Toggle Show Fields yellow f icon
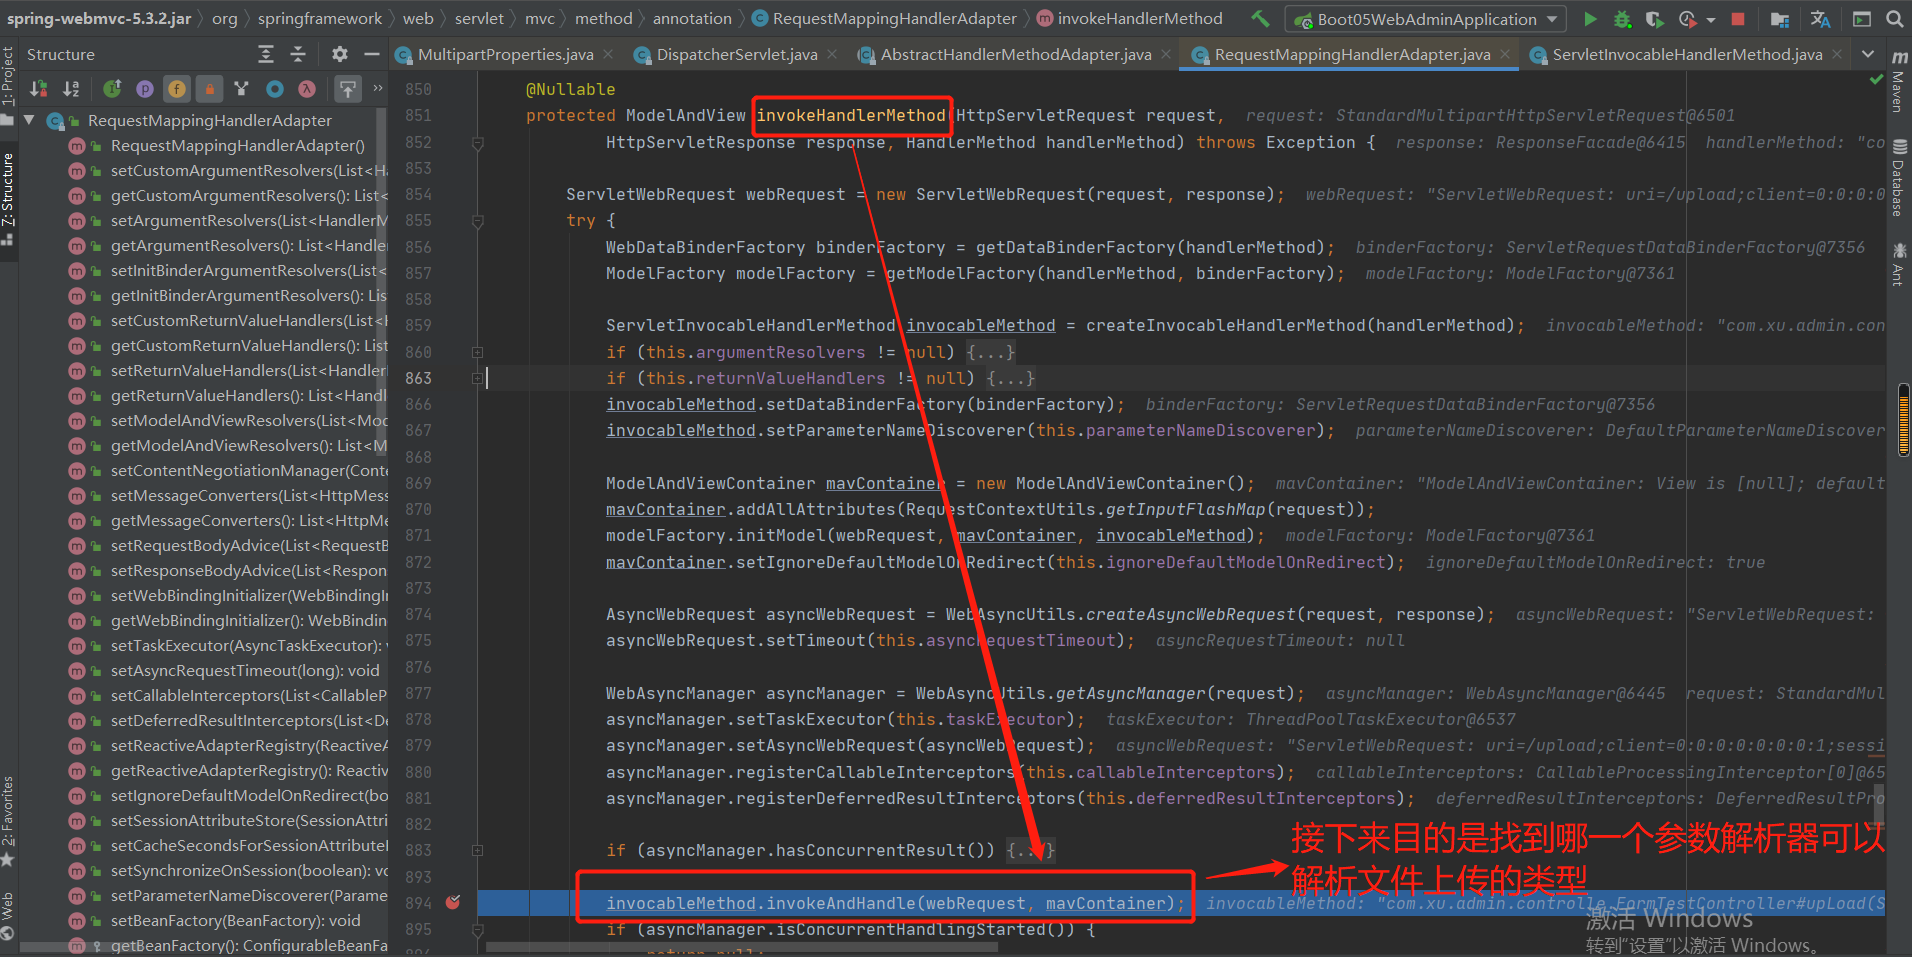This screenshot has width=1912, height=957. [x=177, y=89]
